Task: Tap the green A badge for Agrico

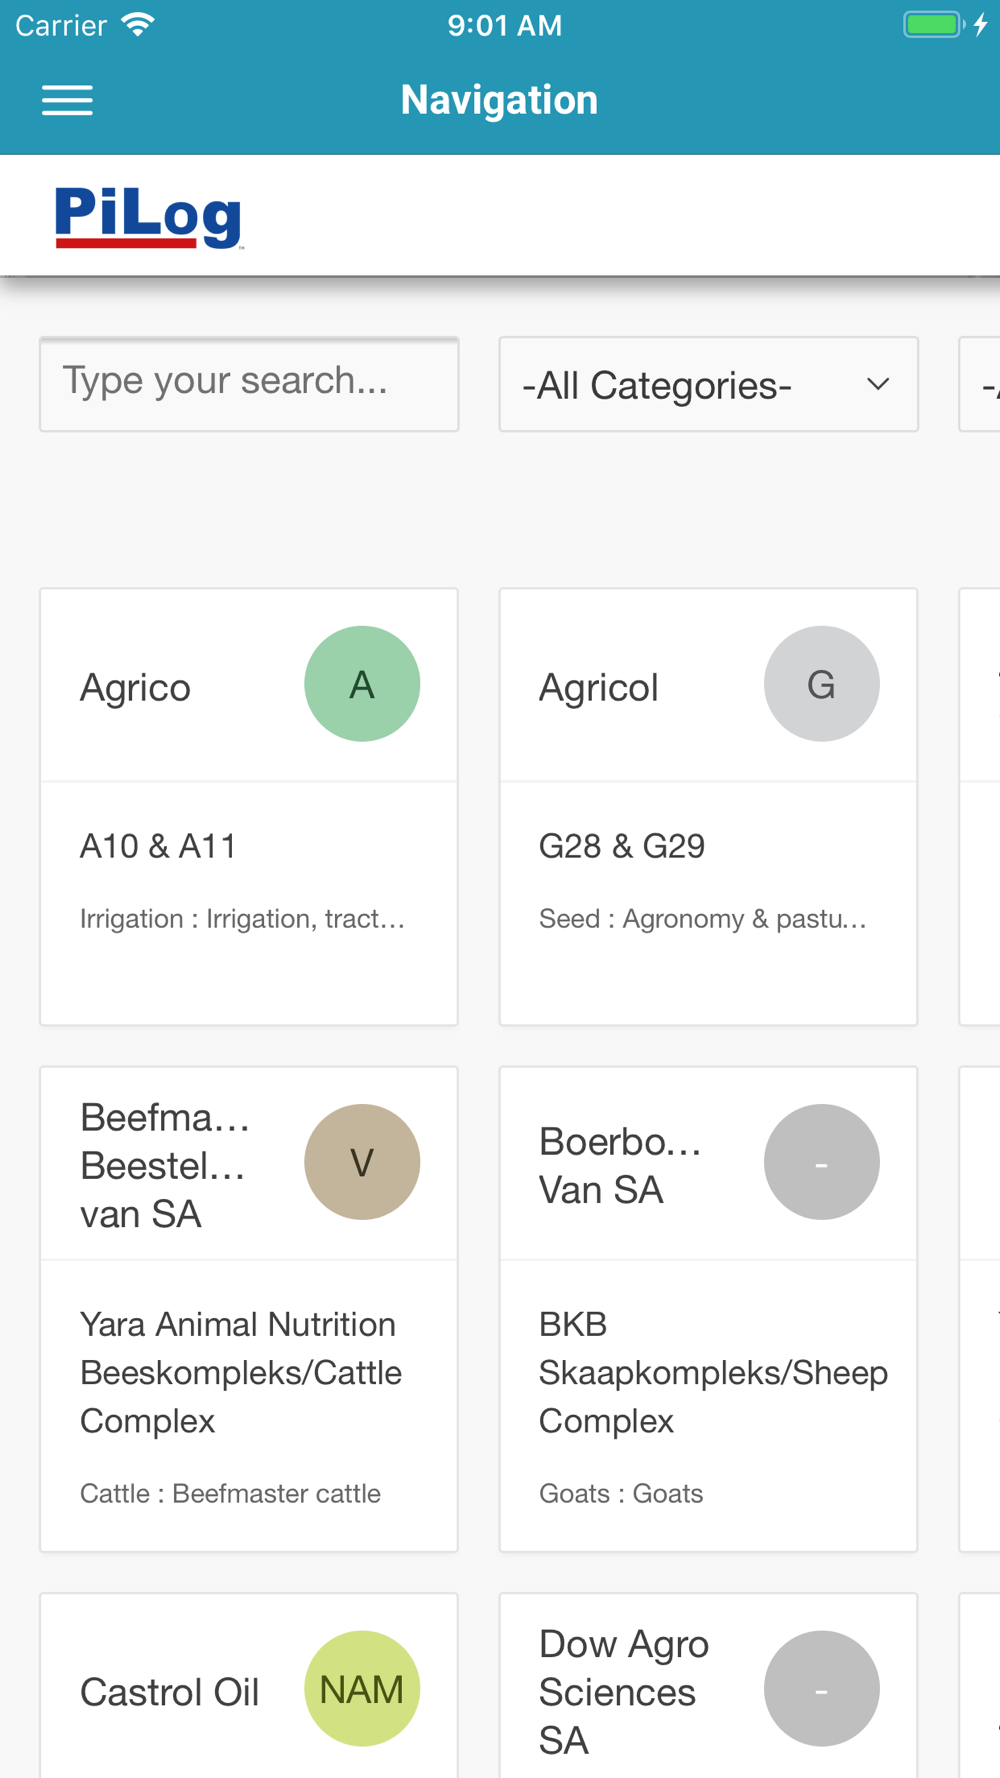Action: (x=362, y=684)
